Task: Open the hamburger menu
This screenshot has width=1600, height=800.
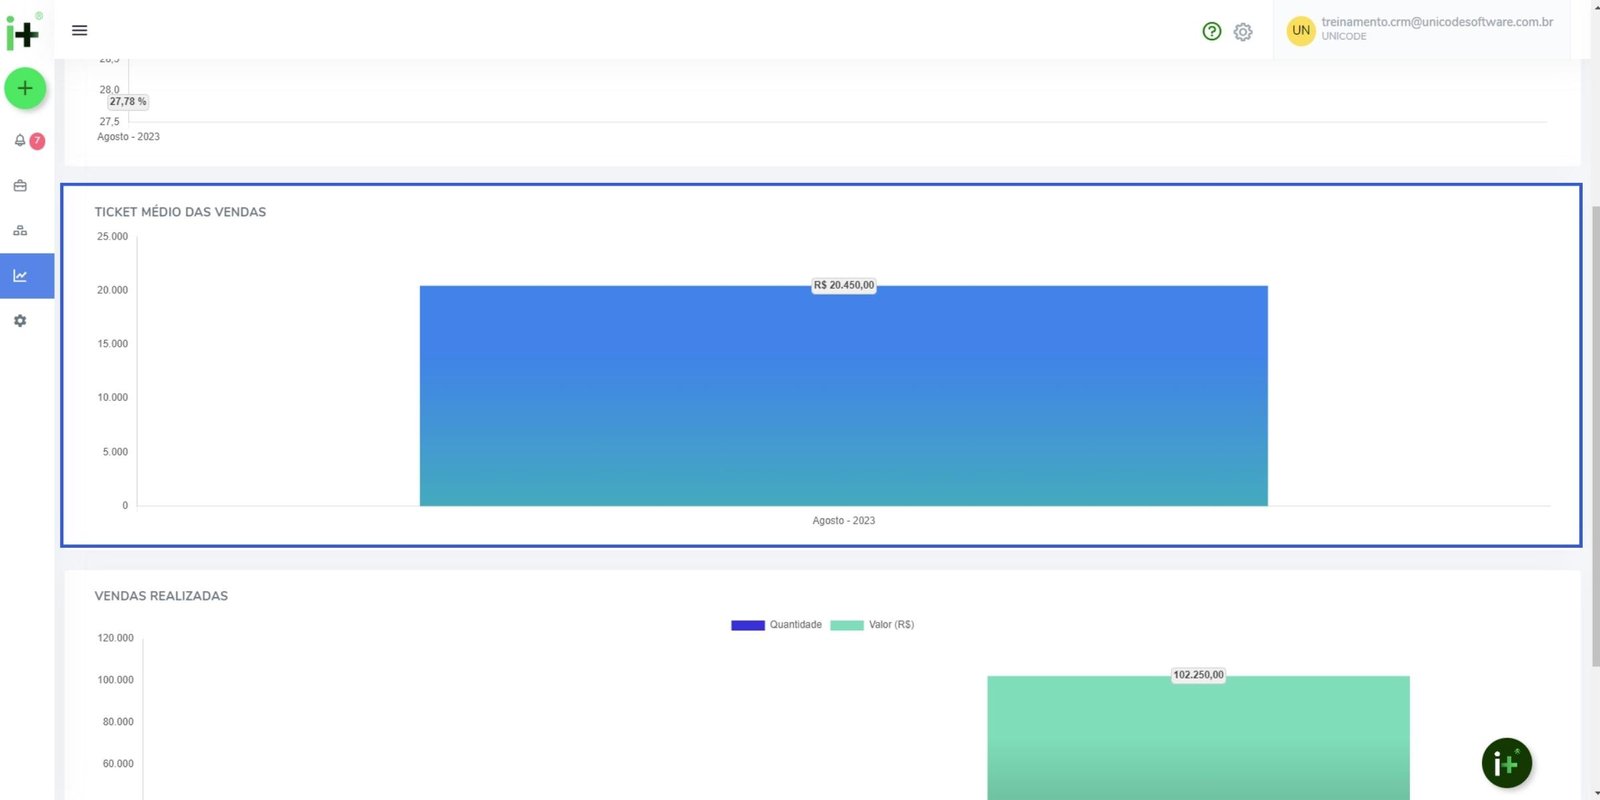Action: pos(80,31)
